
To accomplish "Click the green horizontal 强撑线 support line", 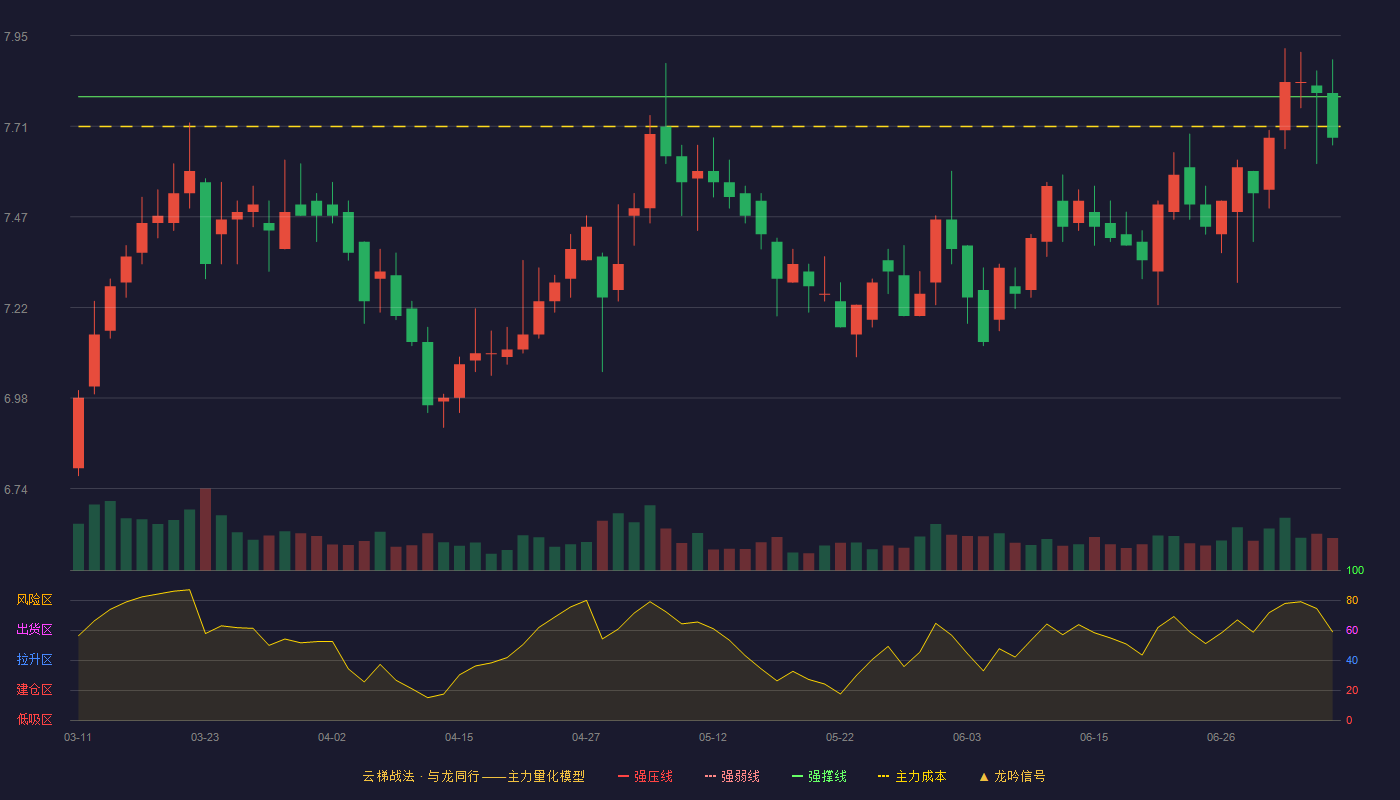I will tap(709, 97).
